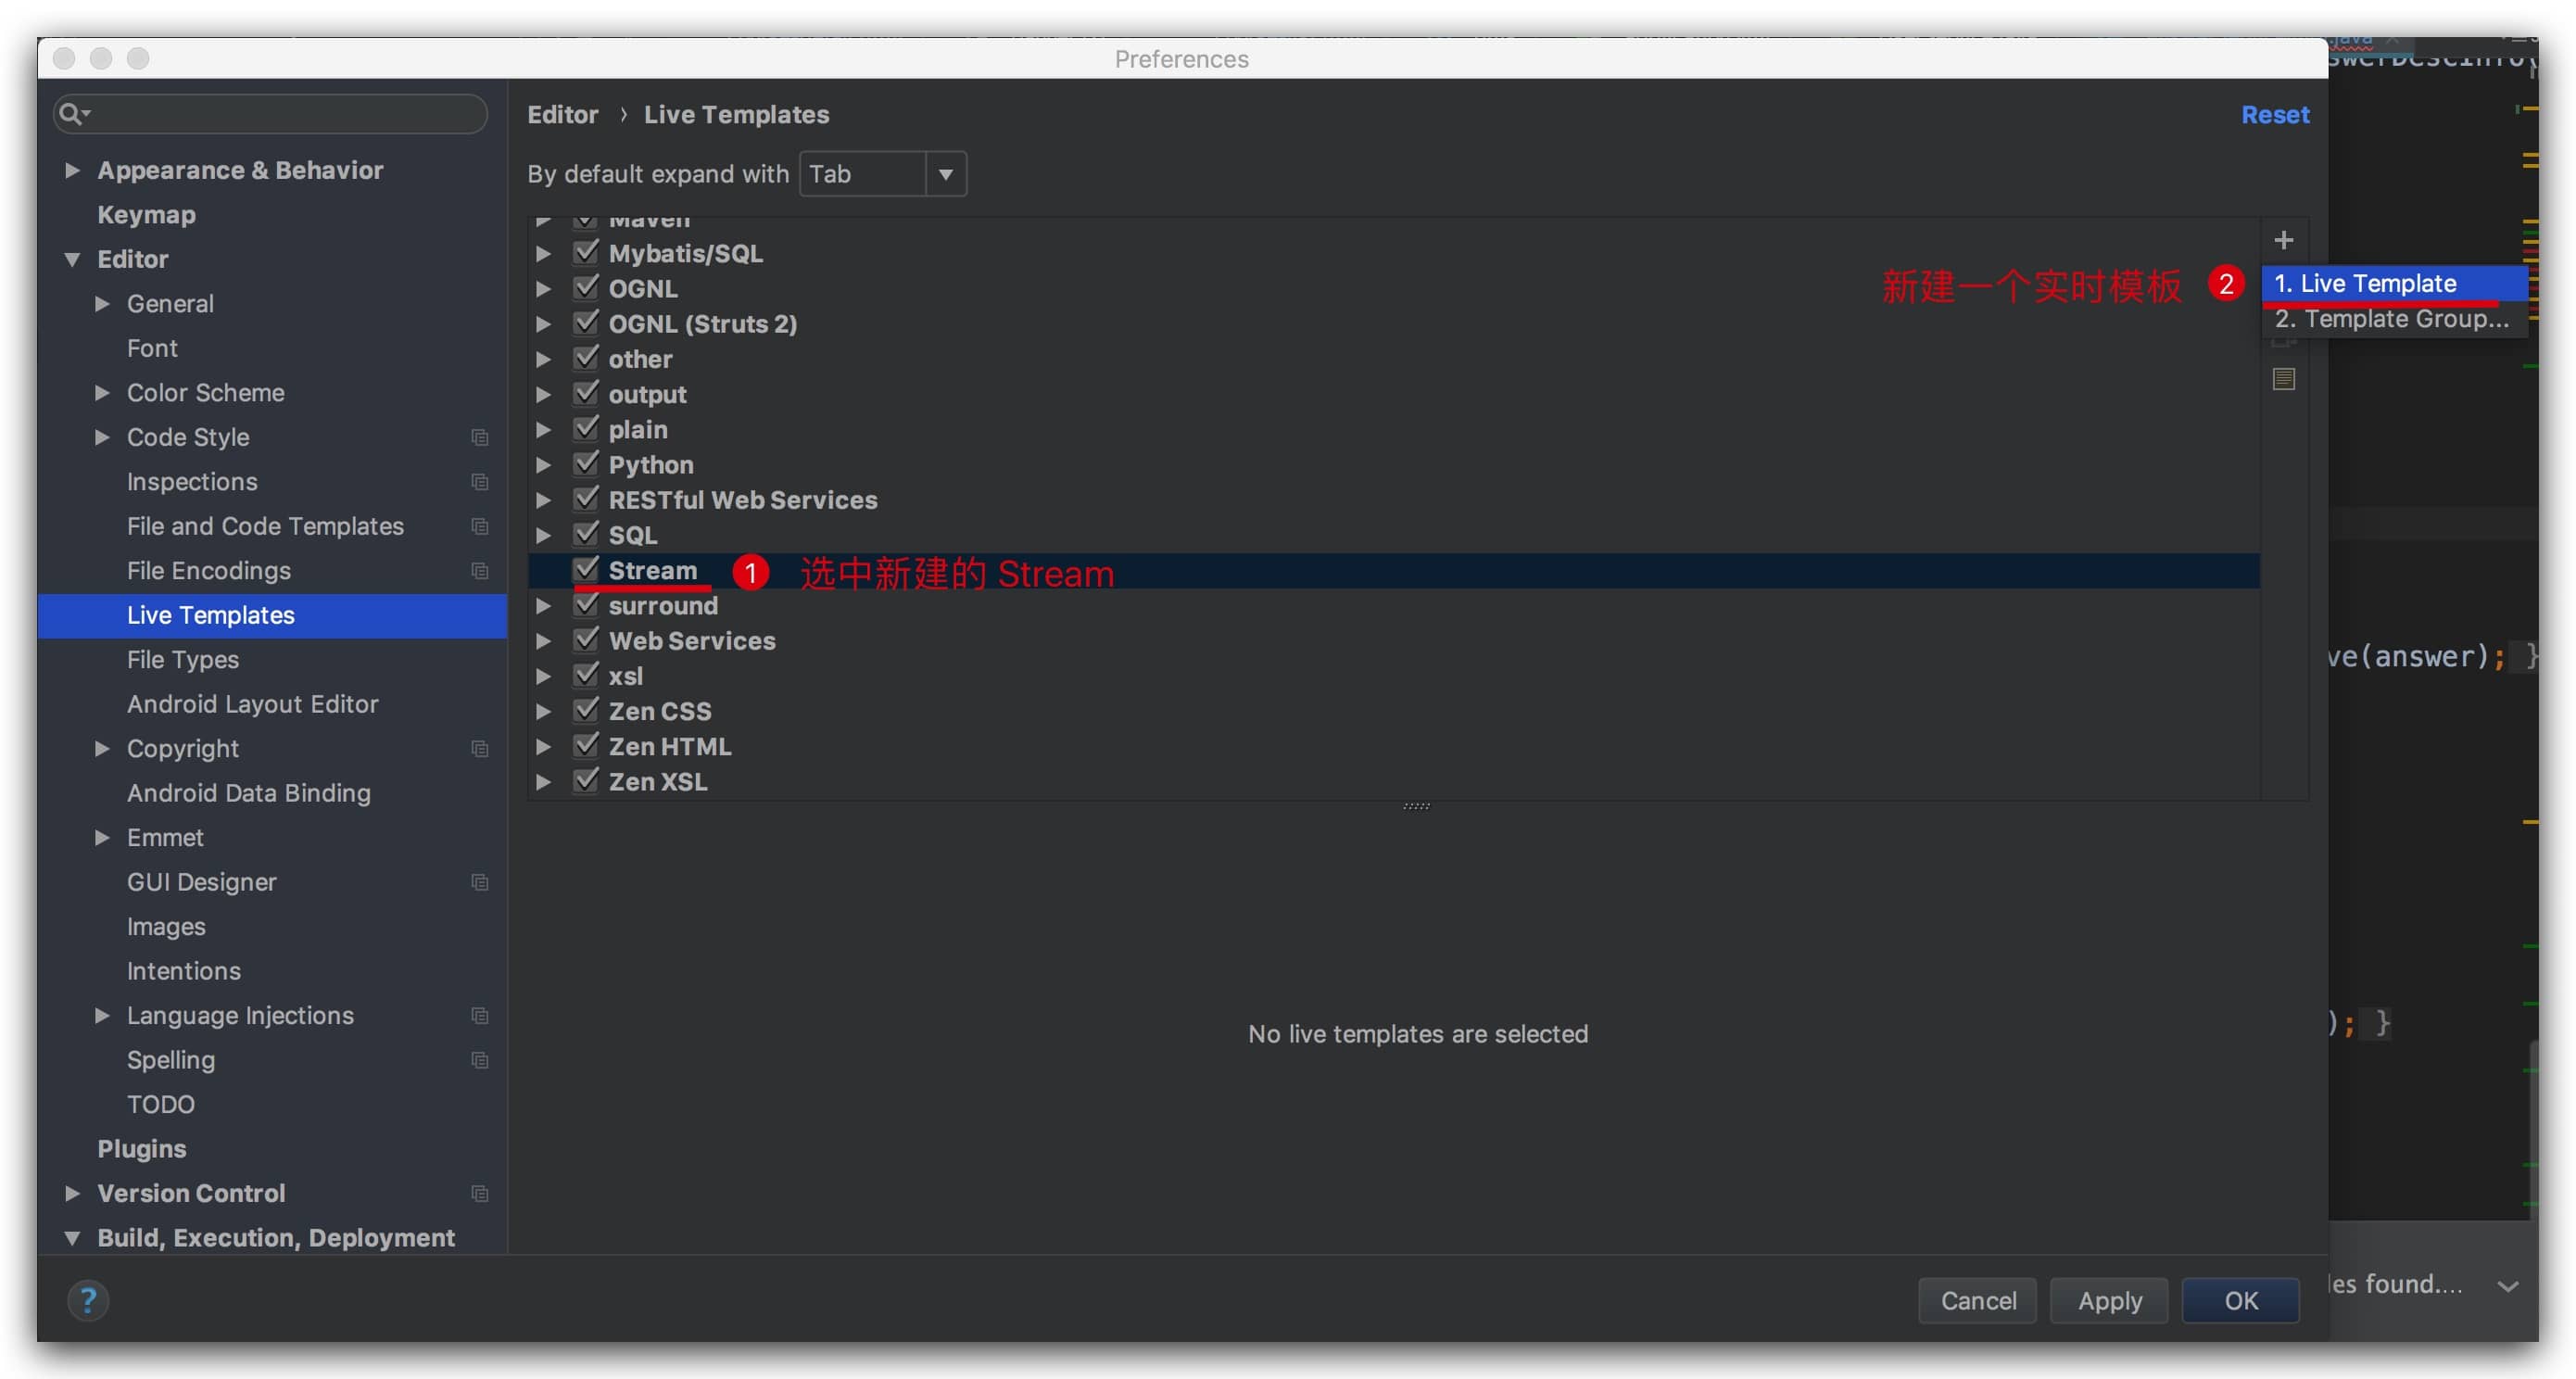Click the OK button
The width and height of the screenshot is (2576, 1379).
(2240, 1300)
